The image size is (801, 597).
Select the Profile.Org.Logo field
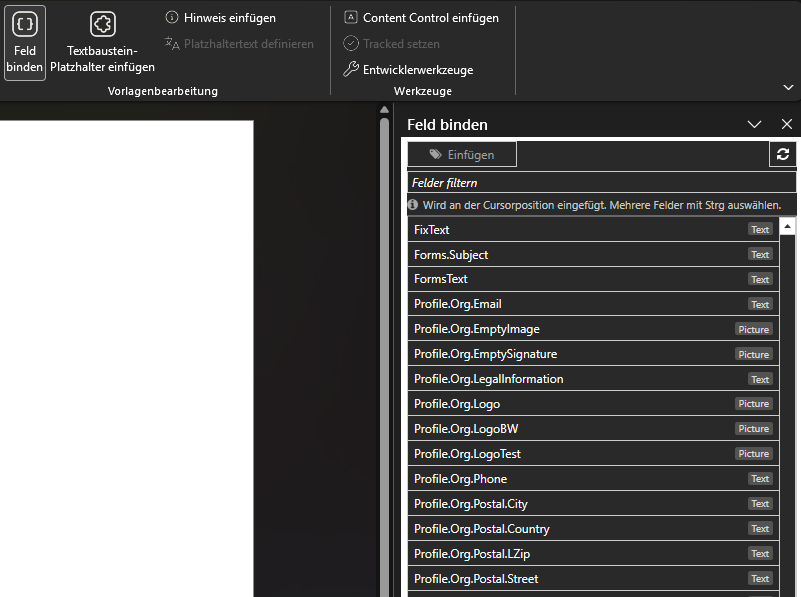tap(593, 404)
